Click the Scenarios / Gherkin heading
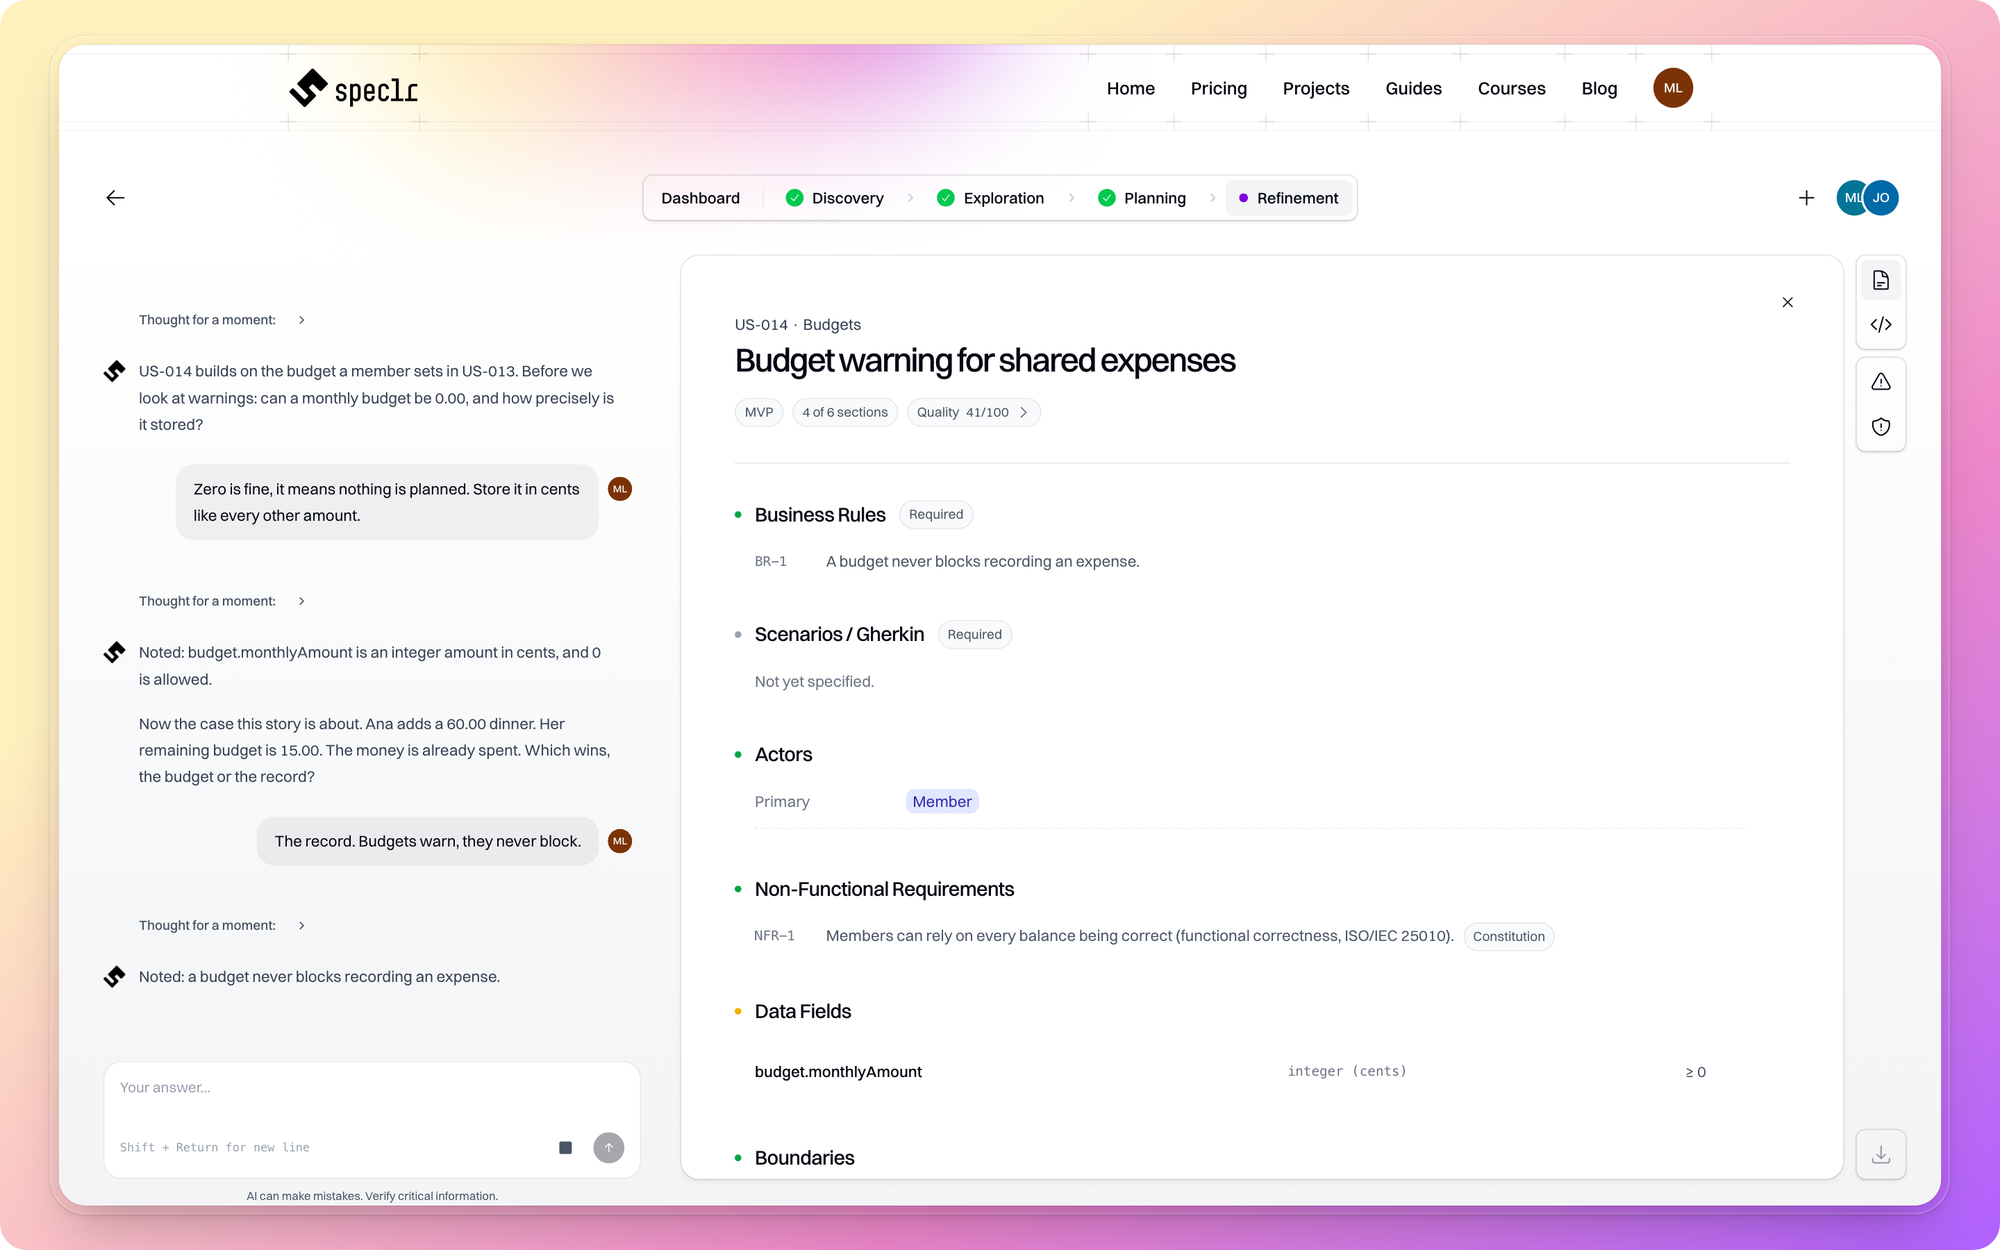The height and width of the screenshot is (1250, 2000). click(839, 635)
